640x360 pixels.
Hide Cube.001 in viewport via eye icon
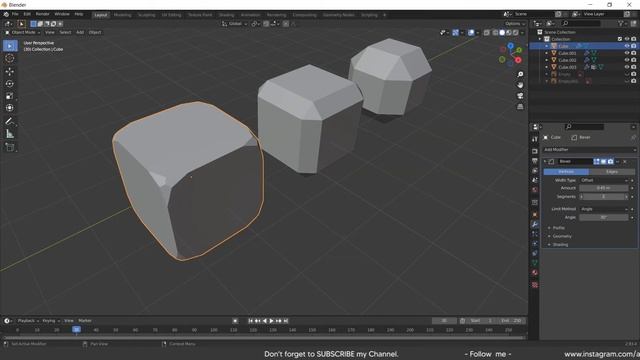[627, 53]
